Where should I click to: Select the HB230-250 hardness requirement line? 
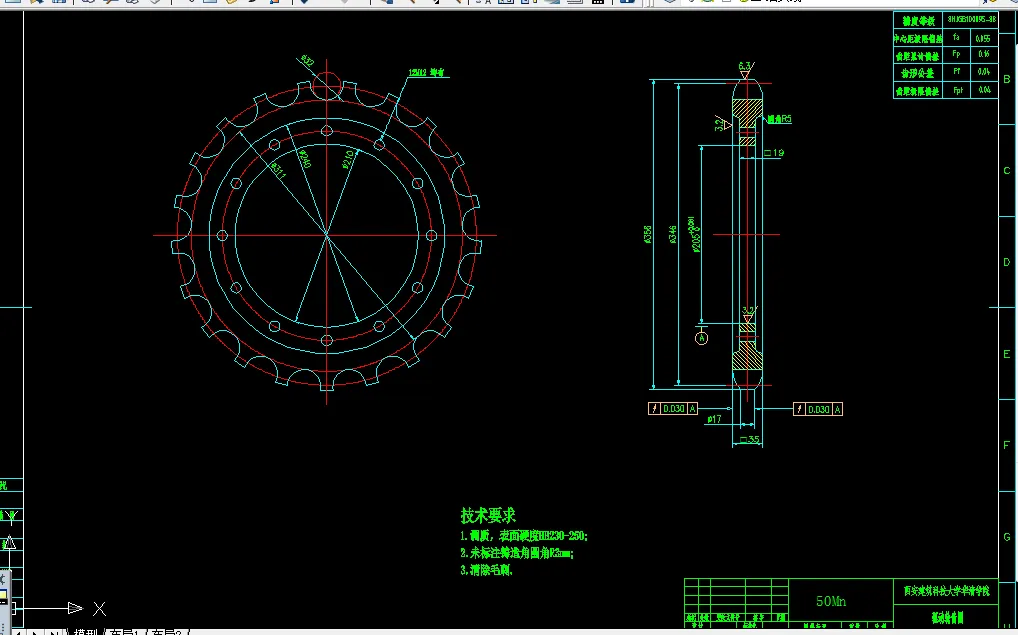coord(524,536)
